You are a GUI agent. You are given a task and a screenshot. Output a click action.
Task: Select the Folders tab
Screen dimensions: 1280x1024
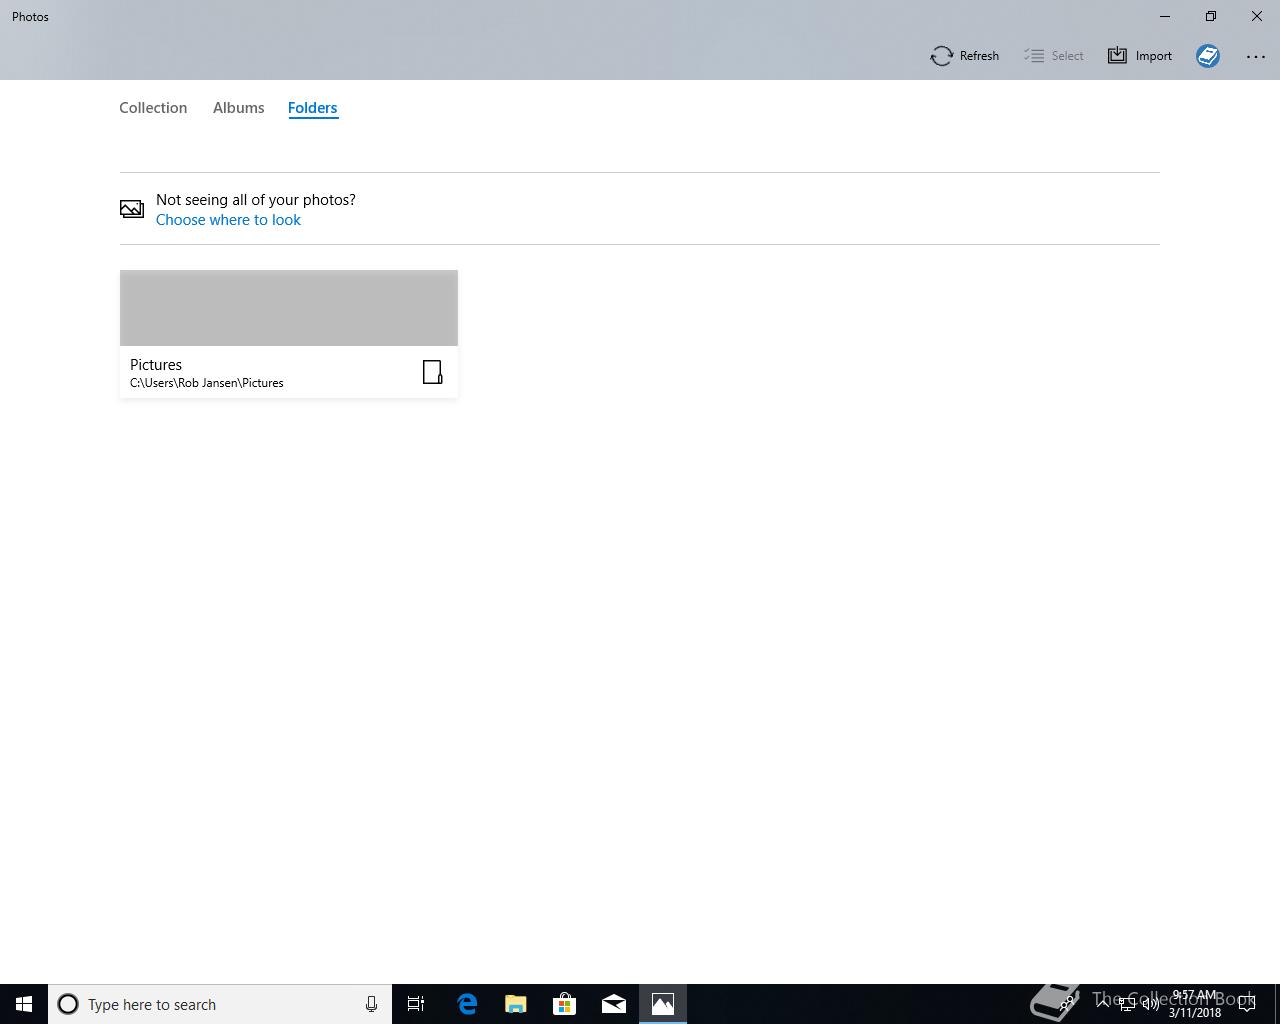pos(312,108)
